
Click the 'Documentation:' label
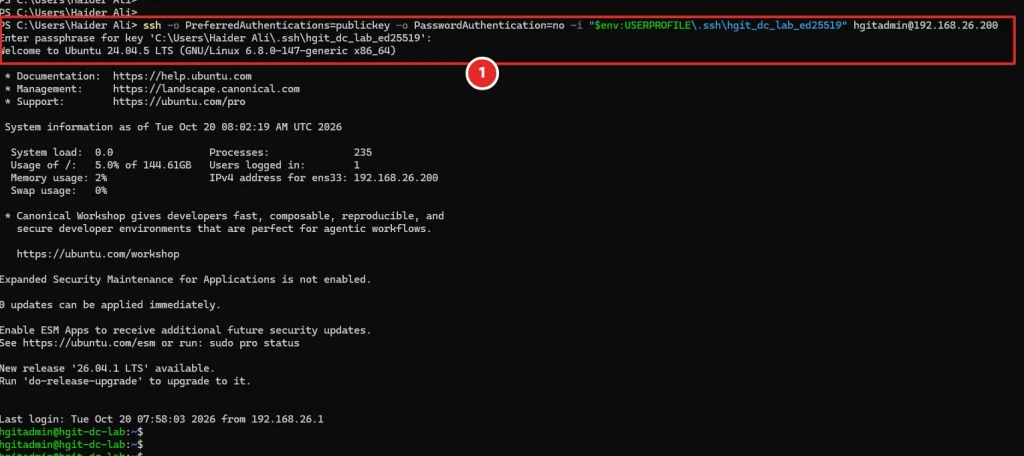pos(59,76)
